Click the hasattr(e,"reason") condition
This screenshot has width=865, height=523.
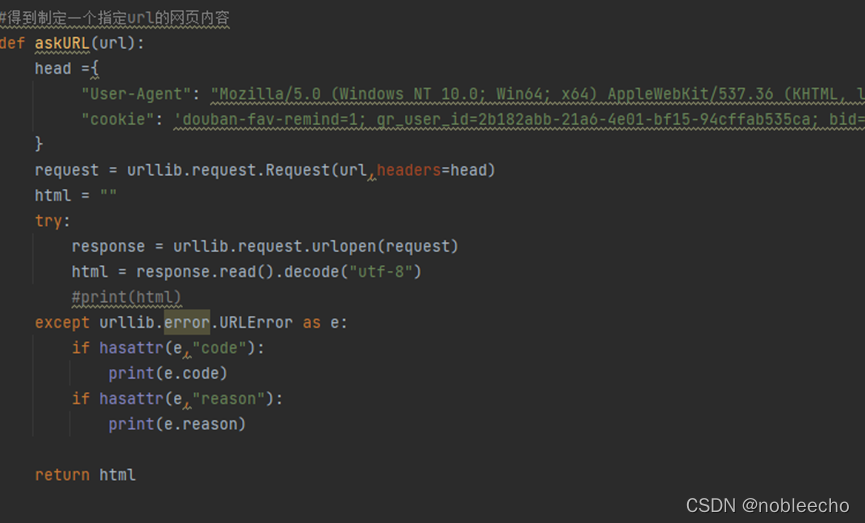[x=186, y=398]
